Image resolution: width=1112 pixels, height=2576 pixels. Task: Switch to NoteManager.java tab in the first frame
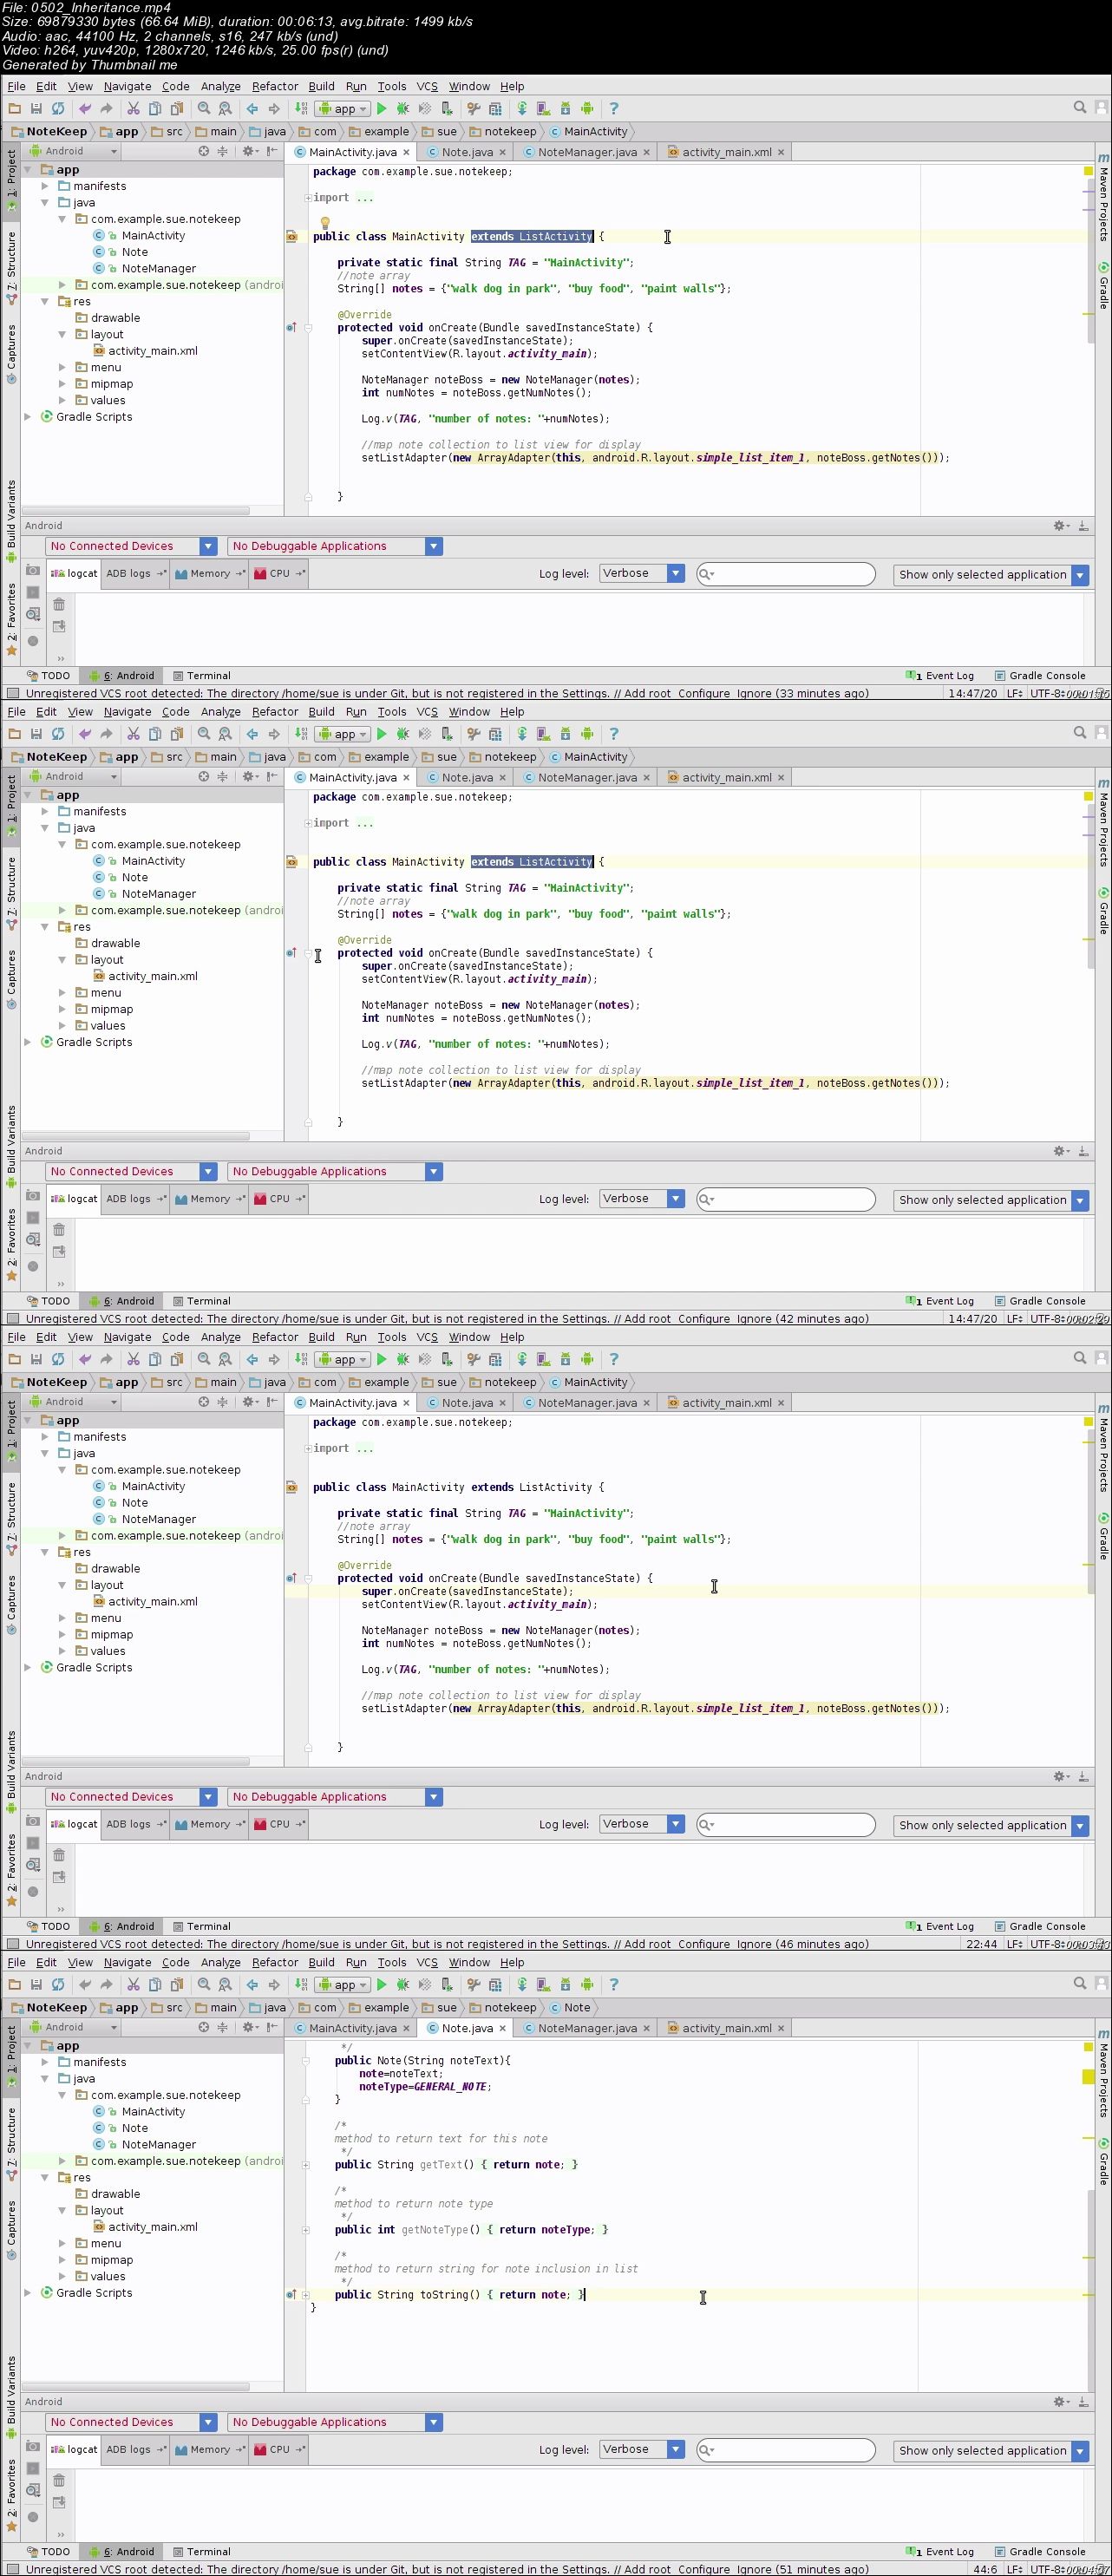[x=587, y=152]
